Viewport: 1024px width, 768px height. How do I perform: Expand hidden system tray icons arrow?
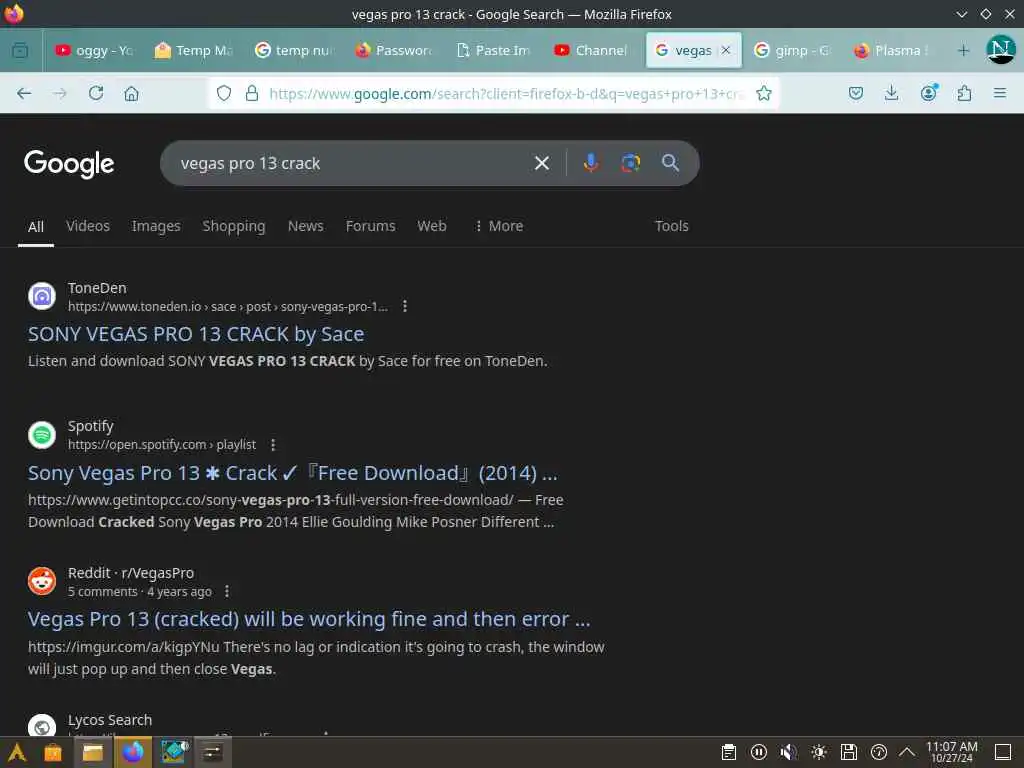[x=907, y=752]
